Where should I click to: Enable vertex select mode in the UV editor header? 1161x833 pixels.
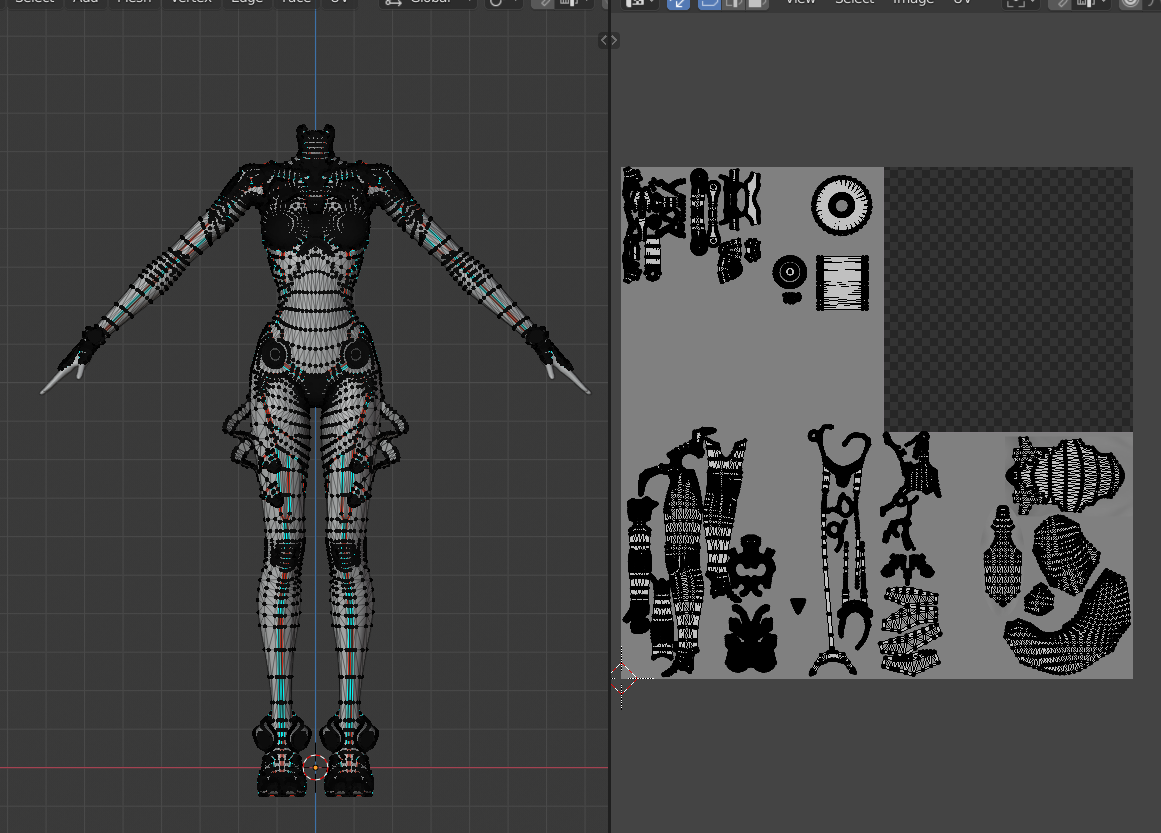pos(709,3)
